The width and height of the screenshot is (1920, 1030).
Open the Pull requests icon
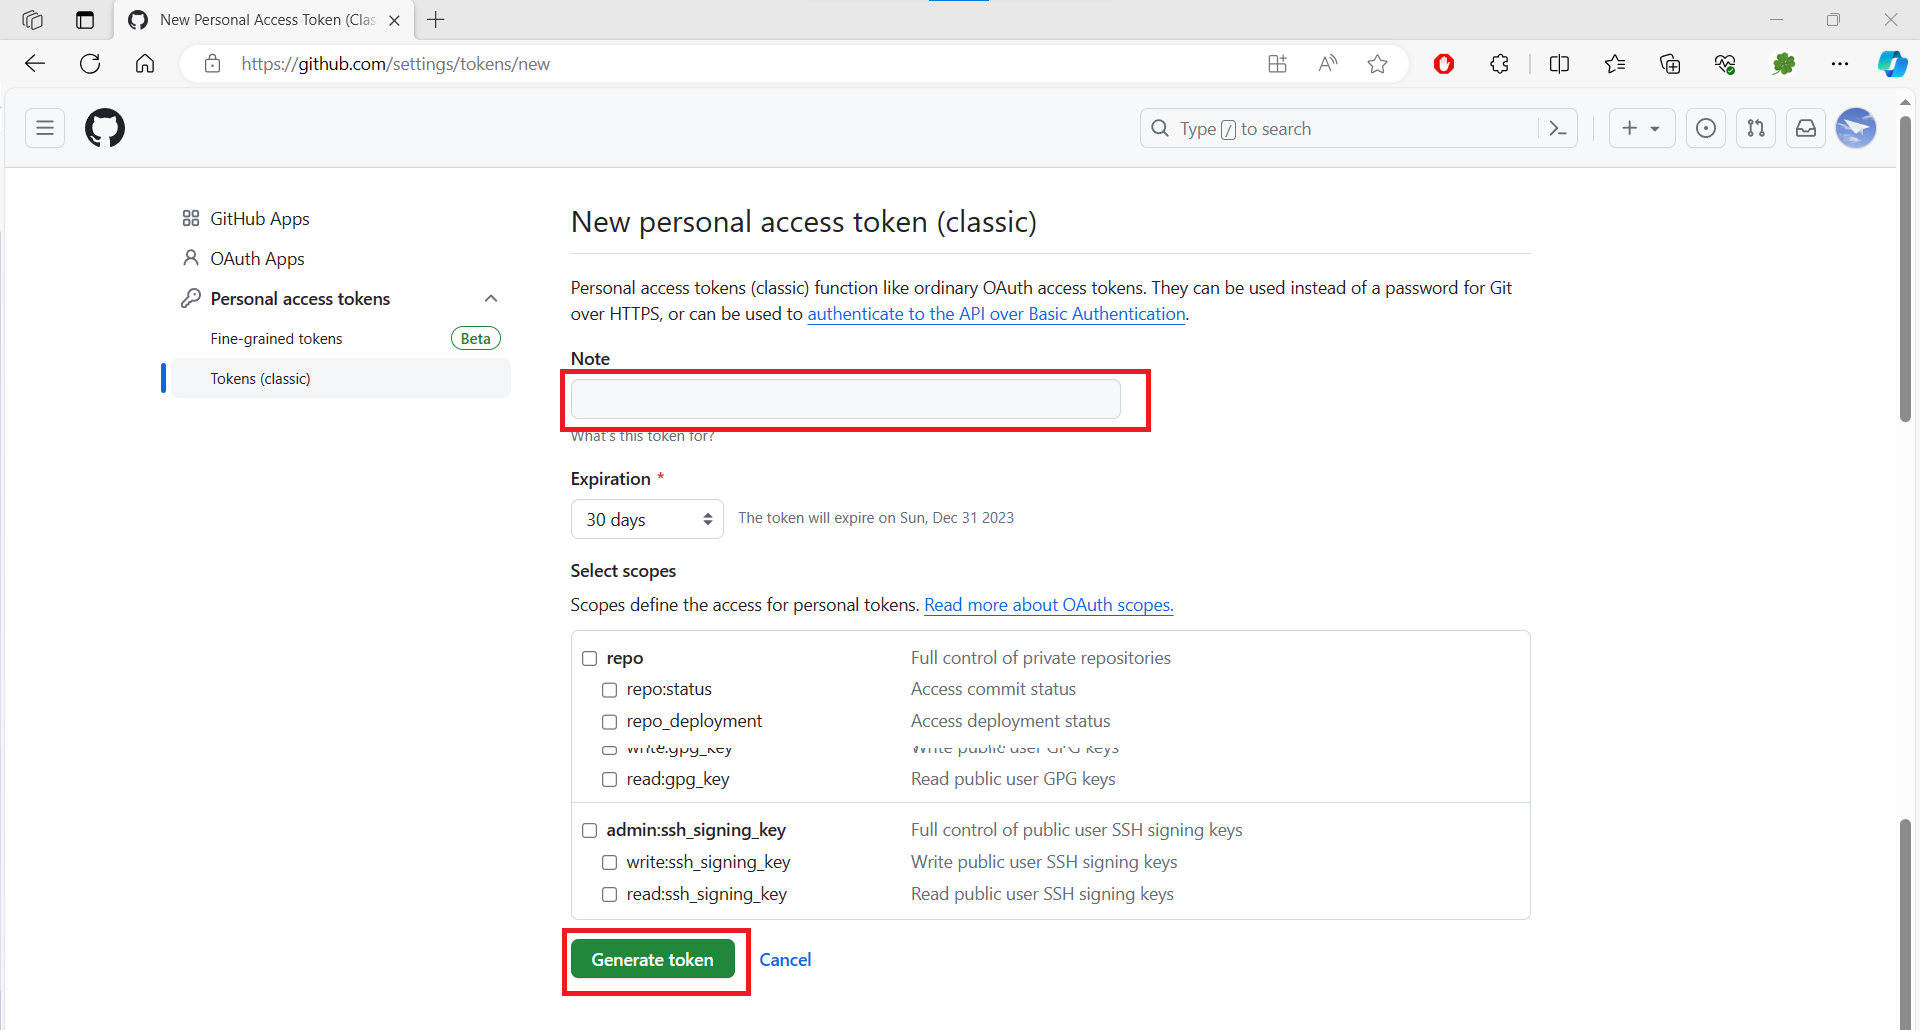click(1756, 128)
